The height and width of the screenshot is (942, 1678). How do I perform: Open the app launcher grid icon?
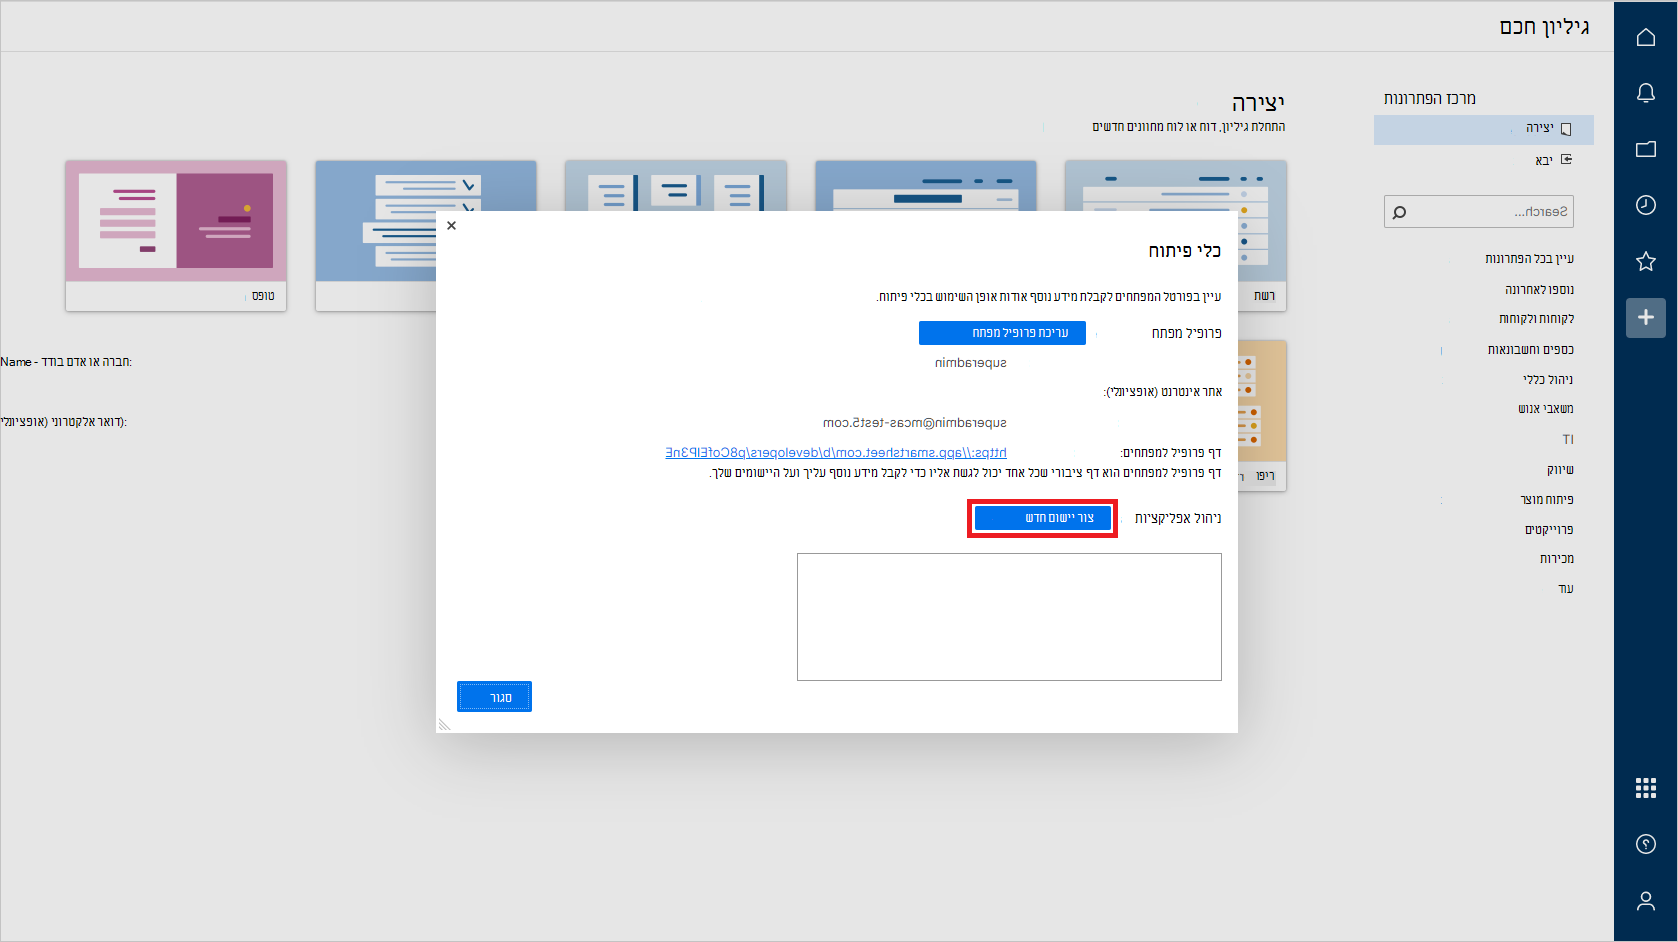(x=1645, y=788)
